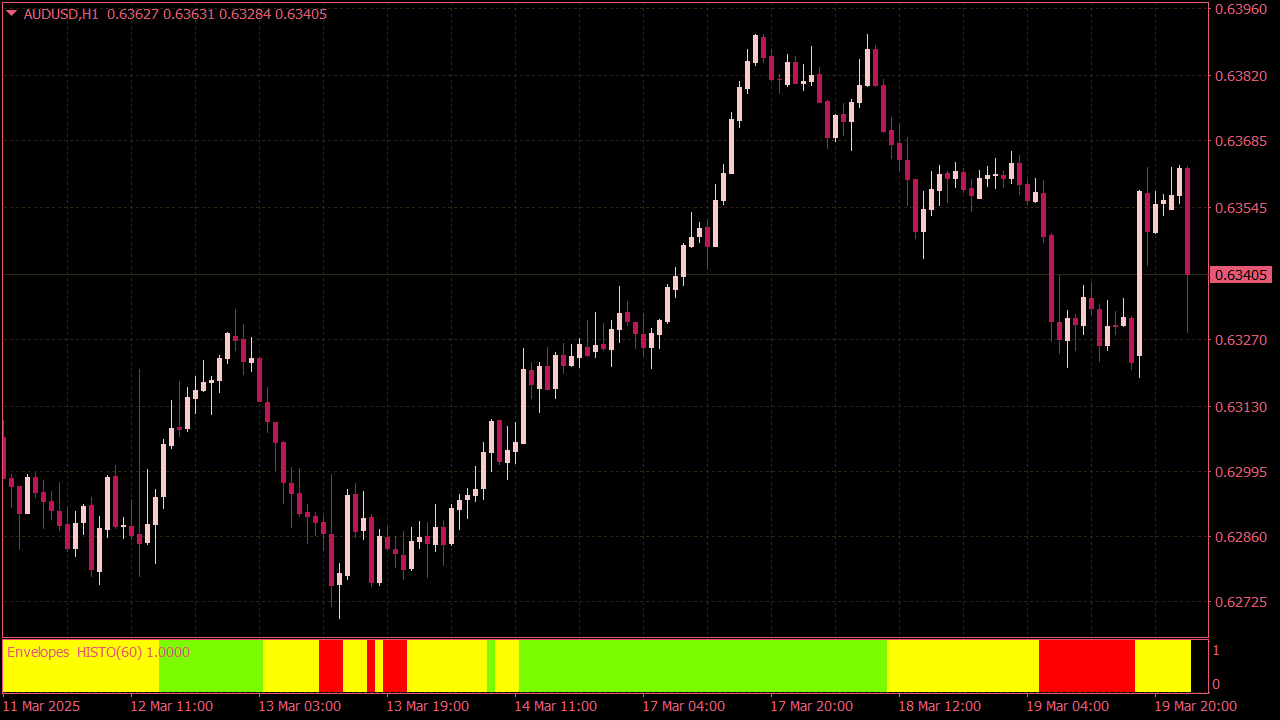Click the 13 Mar 19:00 time axis label
The height and width of the screenshot is (720, 1280).
[x=428, y=706]
